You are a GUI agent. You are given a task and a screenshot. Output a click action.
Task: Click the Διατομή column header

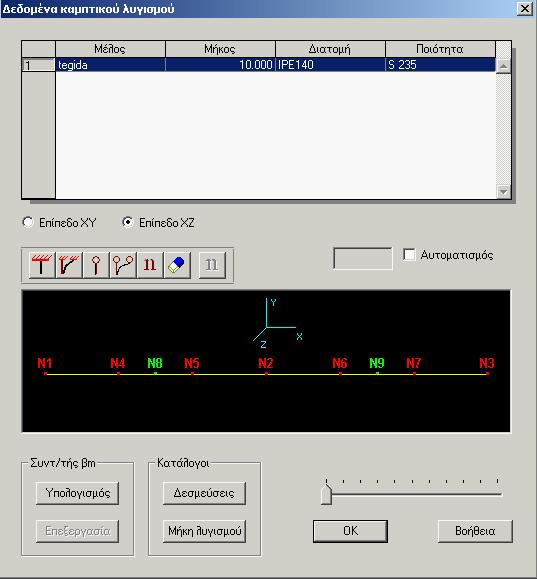[x=330, y=49]
